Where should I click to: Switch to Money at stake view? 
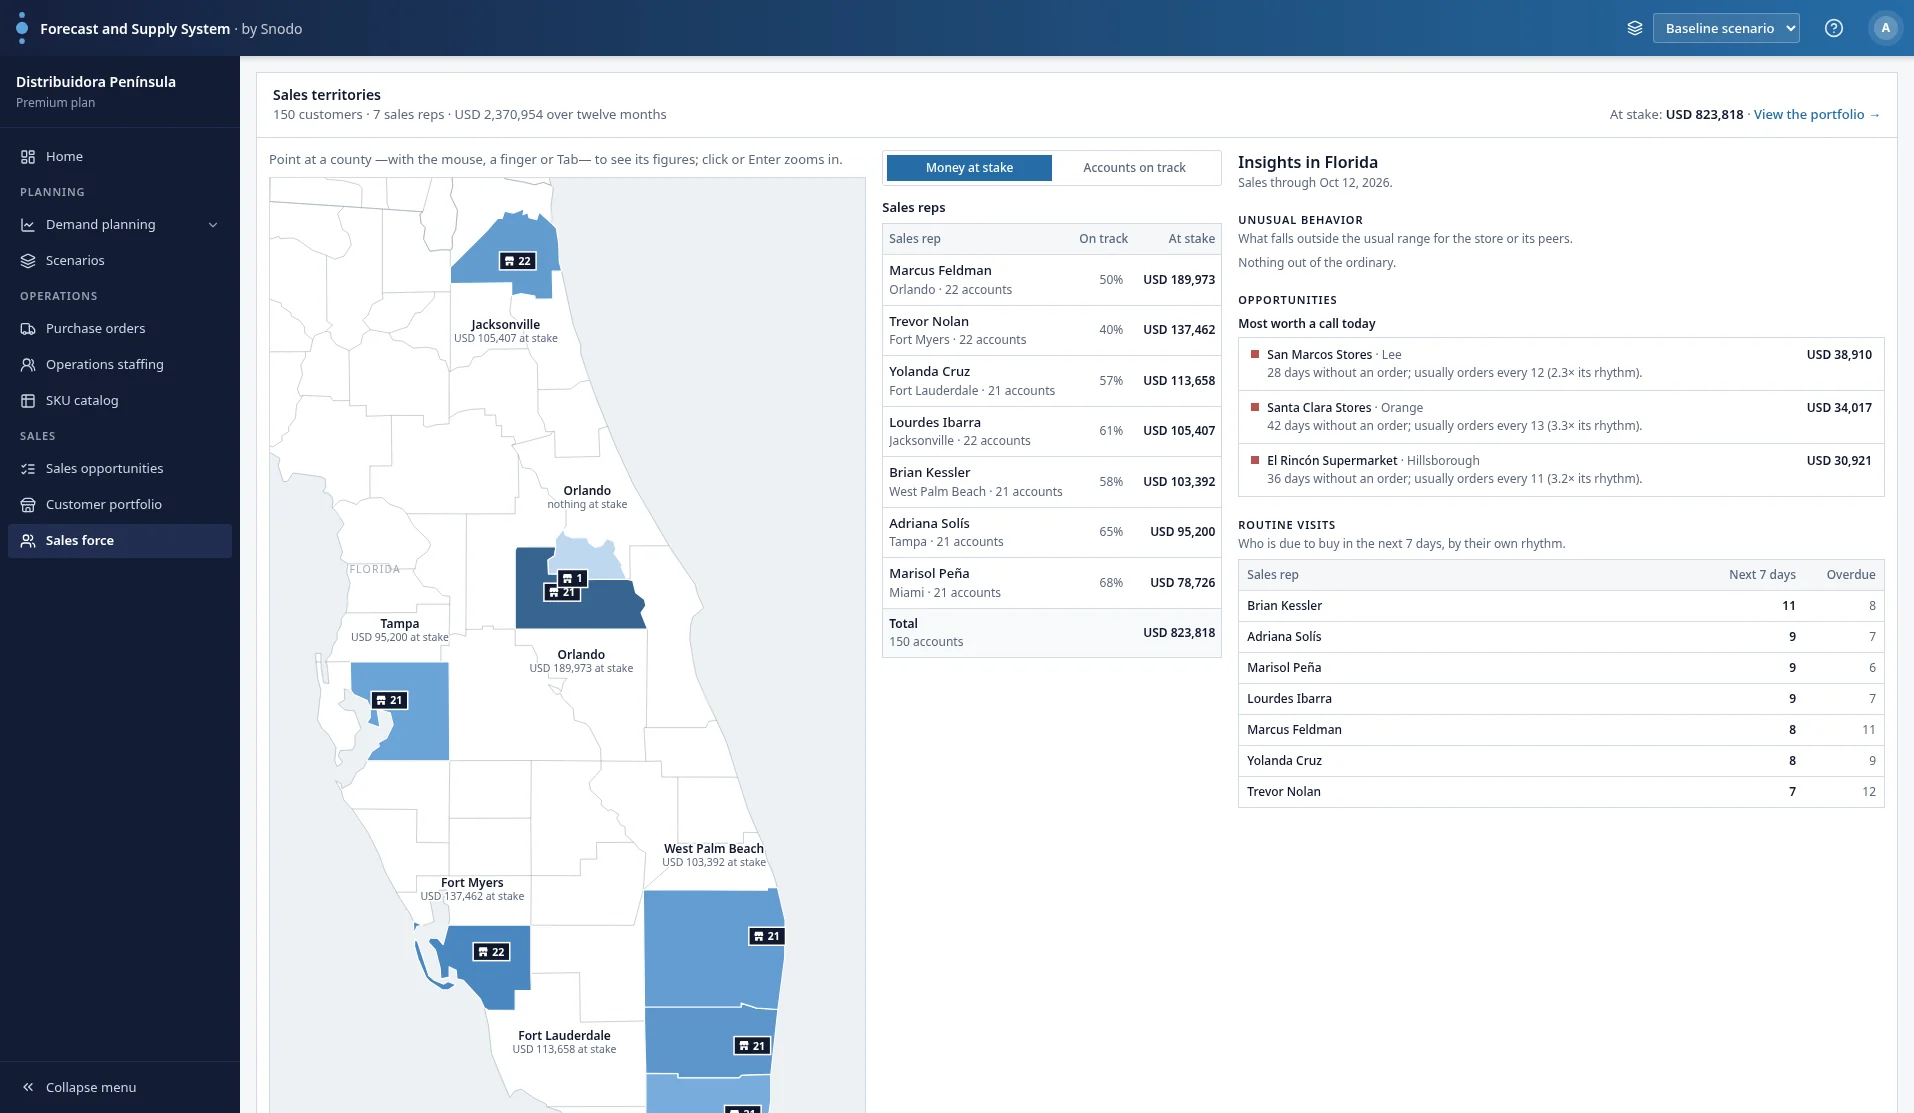[x=969, y=168]
